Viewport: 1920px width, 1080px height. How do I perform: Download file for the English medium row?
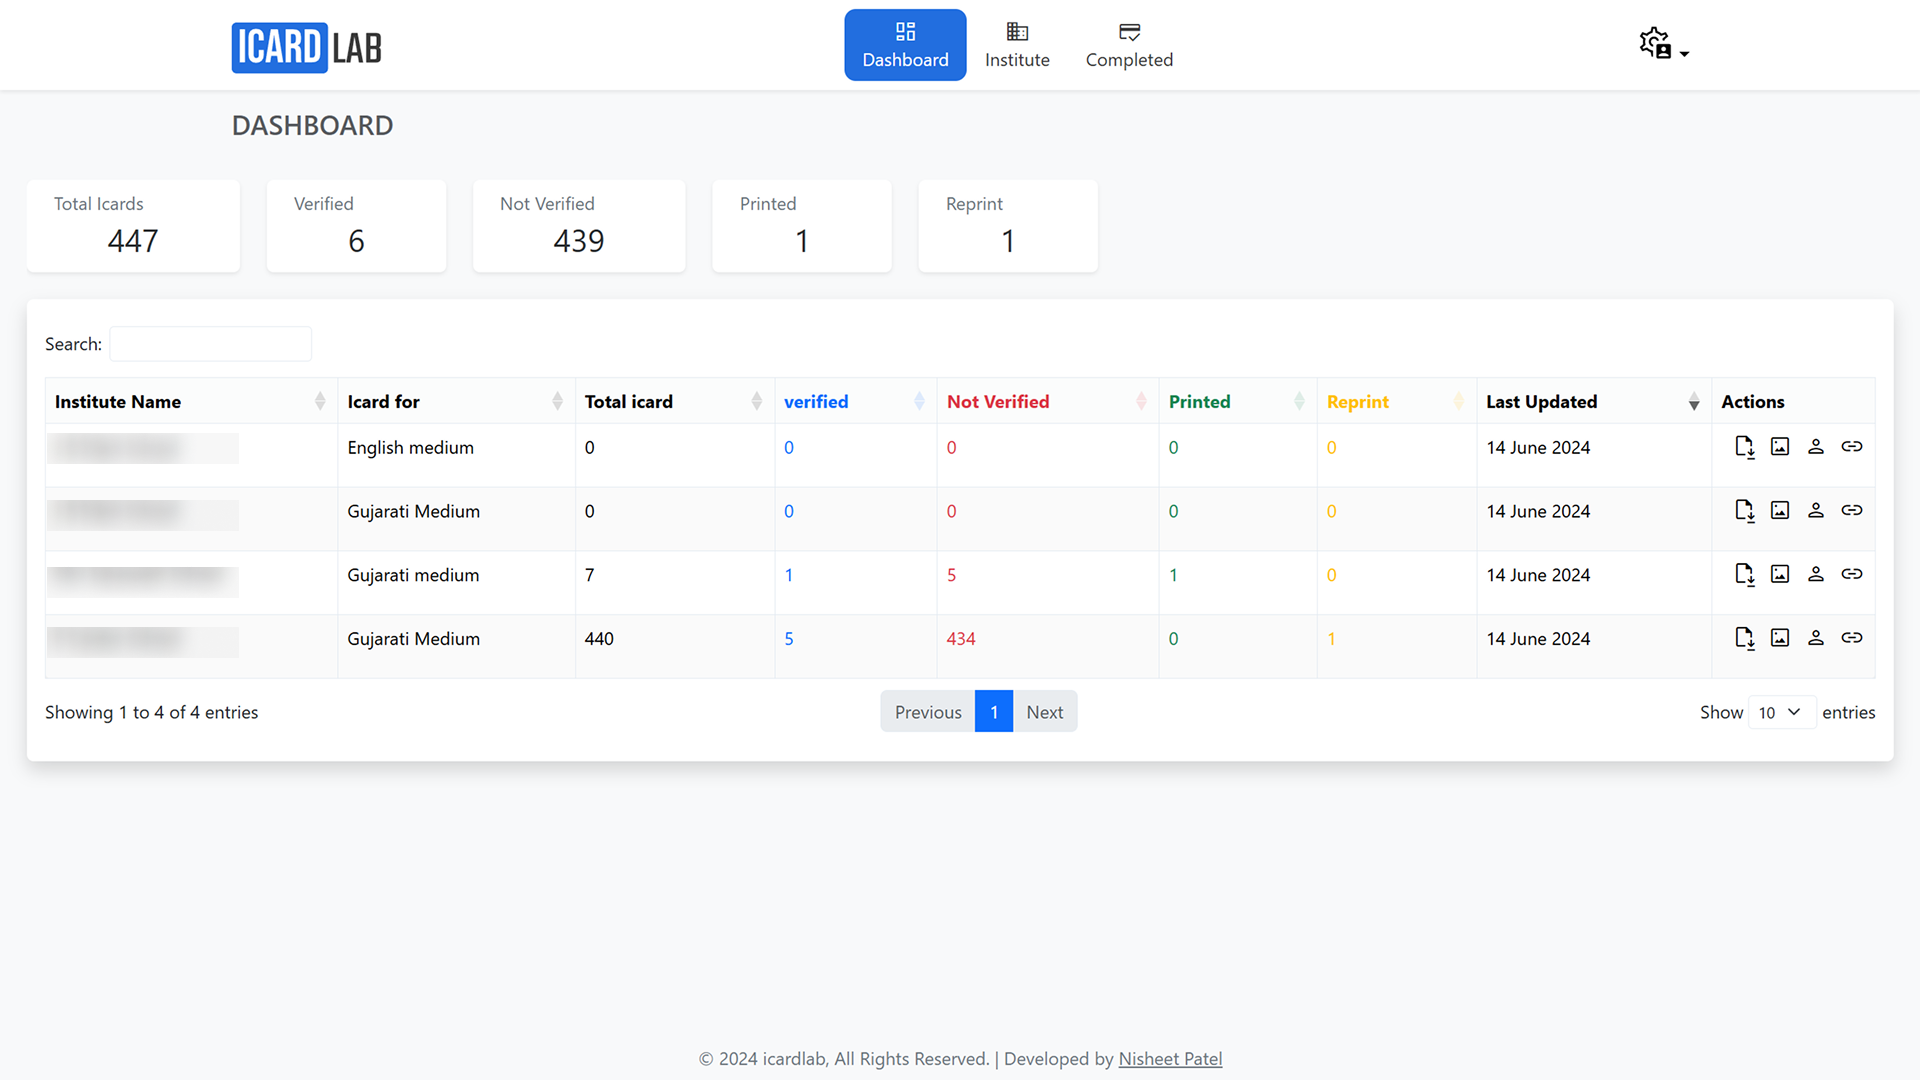tap(1744, 447)
